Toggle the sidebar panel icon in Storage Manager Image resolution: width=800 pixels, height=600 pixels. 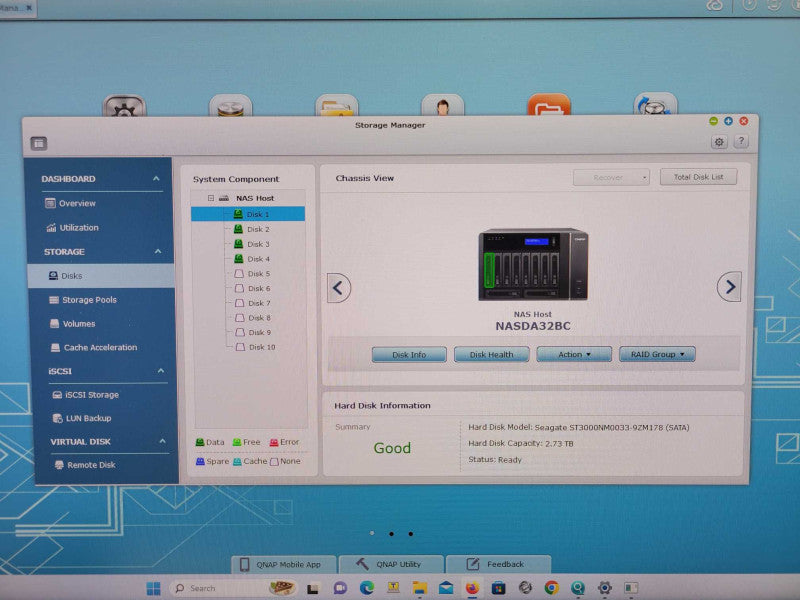(39, 143)
